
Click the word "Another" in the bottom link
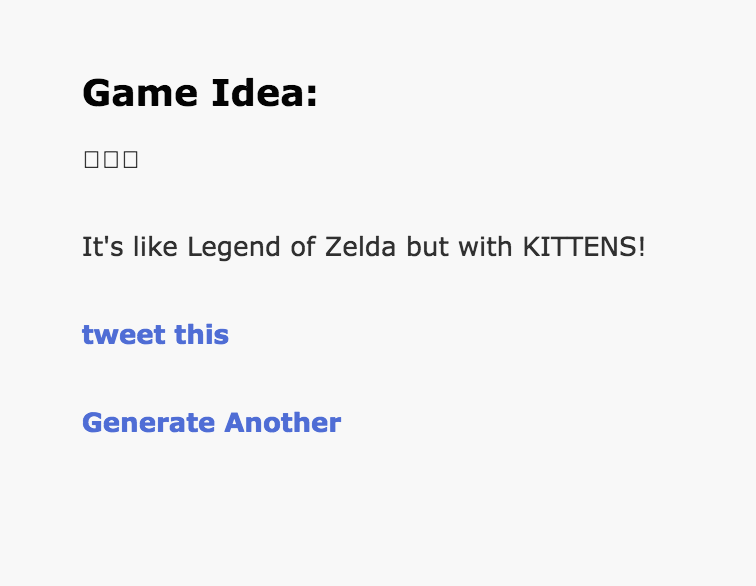tap(283, 423)
